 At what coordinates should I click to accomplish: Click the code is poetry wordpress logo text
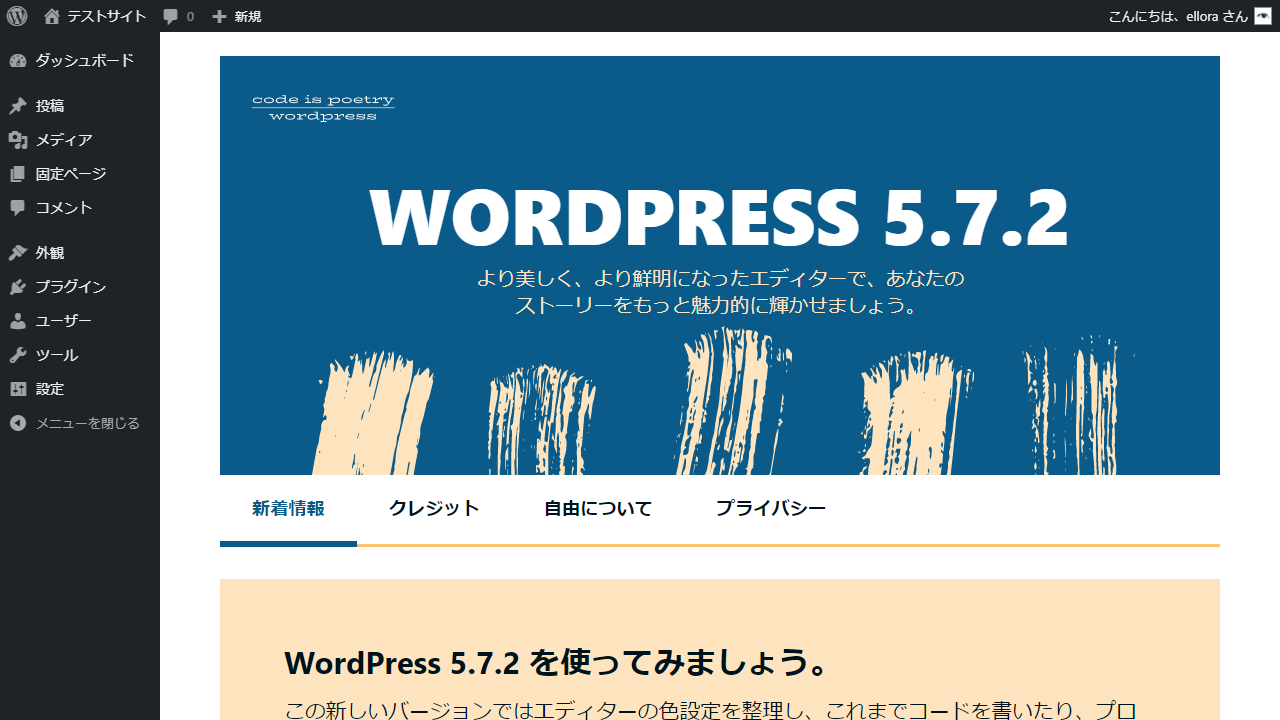click(x=323, y=108)
